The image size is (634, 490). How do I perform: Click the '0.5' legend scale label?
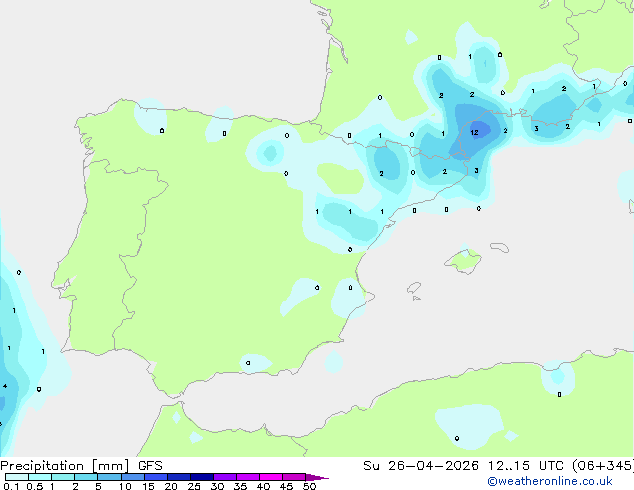(x=35, y=486)
